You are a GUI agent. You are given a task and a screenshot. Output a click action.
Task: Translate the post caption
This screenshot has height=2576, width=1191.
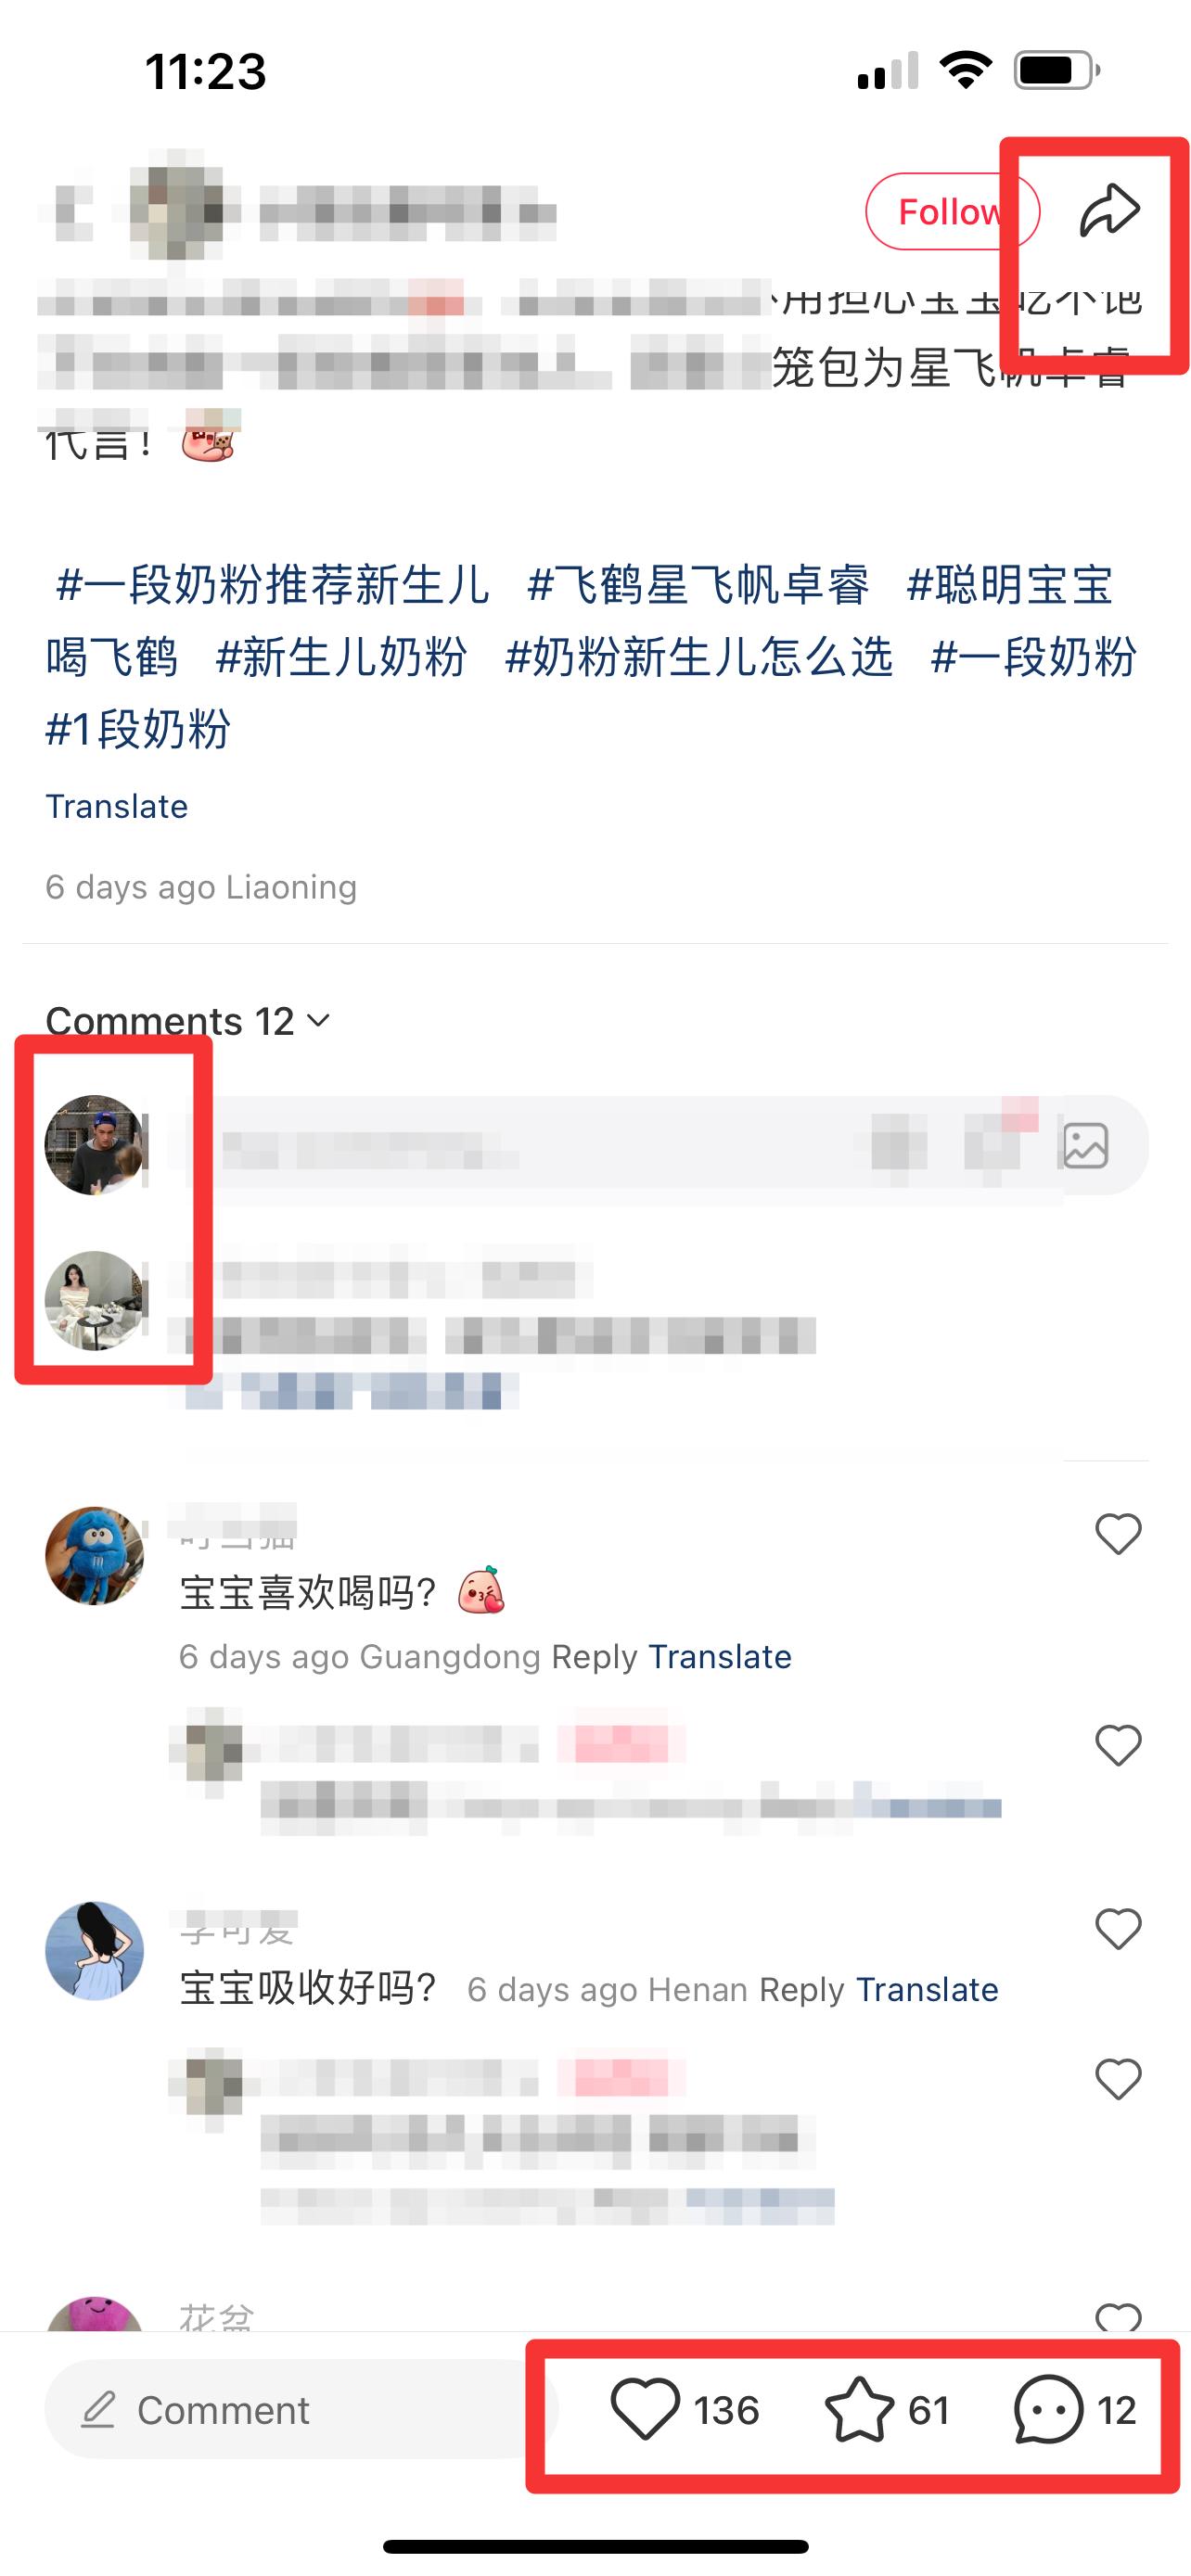coord(117,806)
